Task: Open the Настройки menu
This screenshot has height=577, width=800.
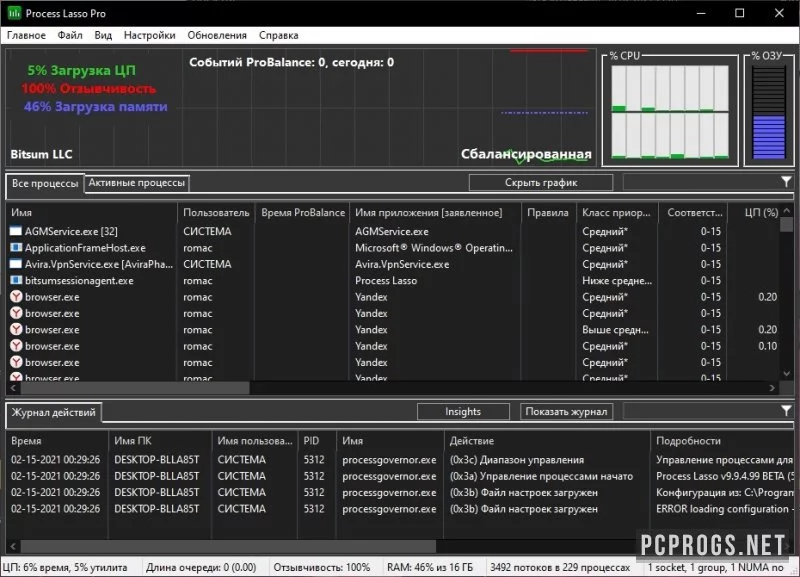Action: tap(149, 35)
